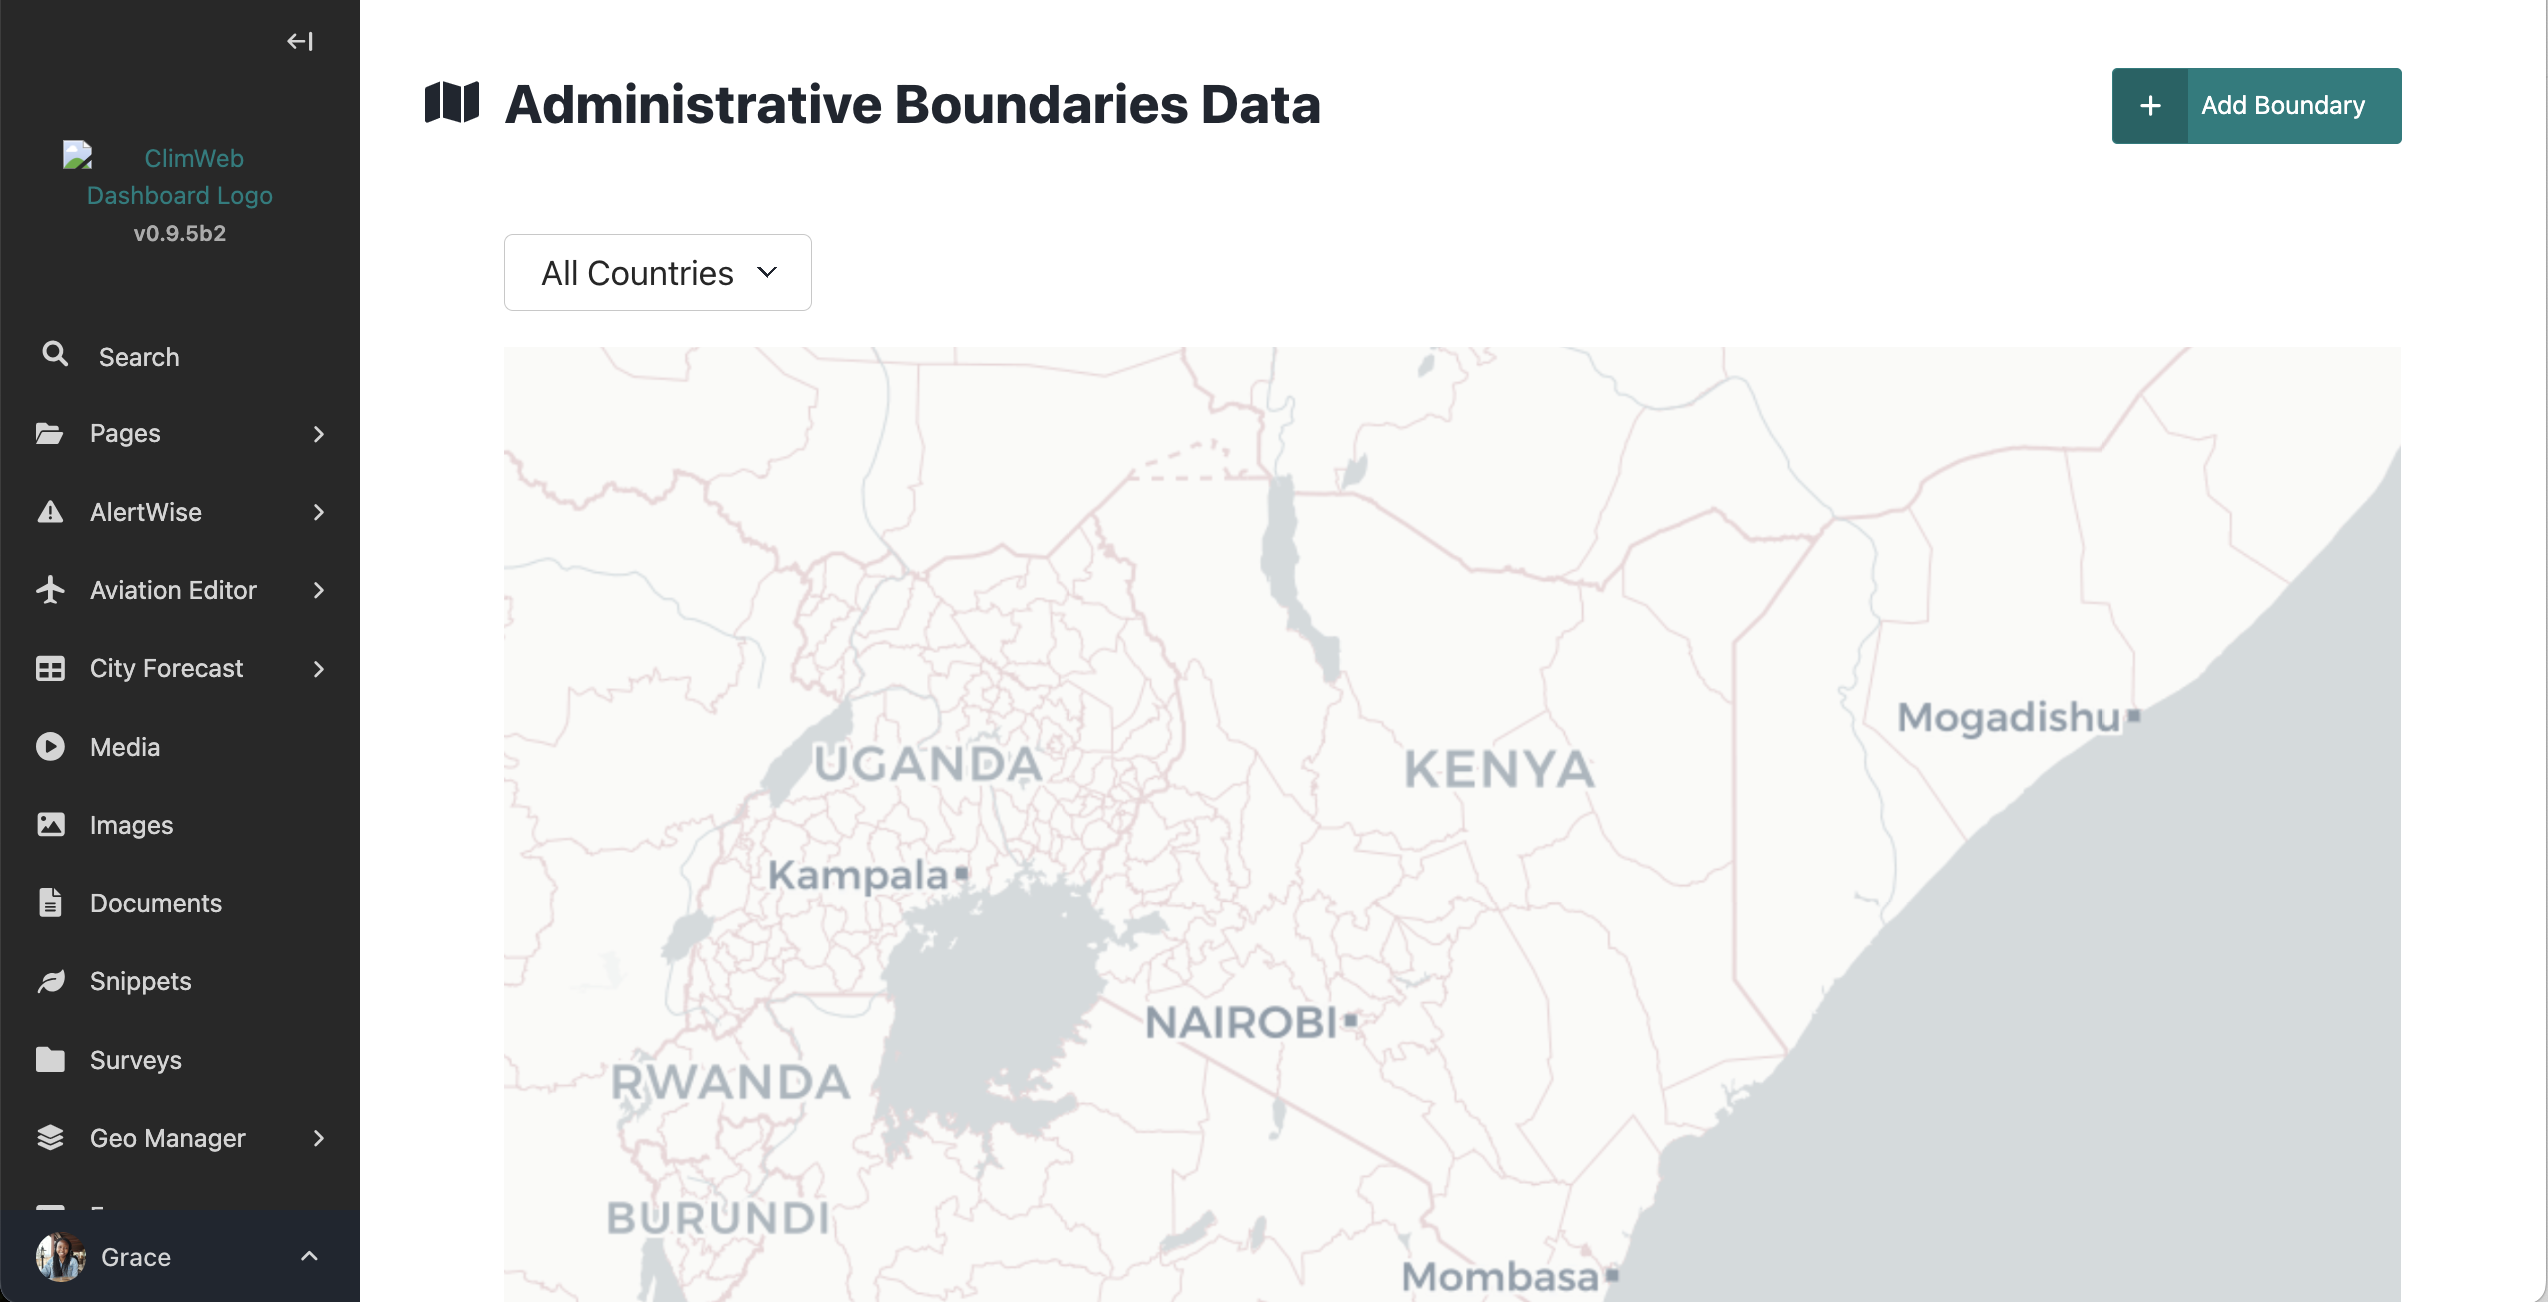Screen dimensions: 2548x1302
Task: Click the Geo Manager layers icon
Action: pyautogui.click(x=50, y=1138)
